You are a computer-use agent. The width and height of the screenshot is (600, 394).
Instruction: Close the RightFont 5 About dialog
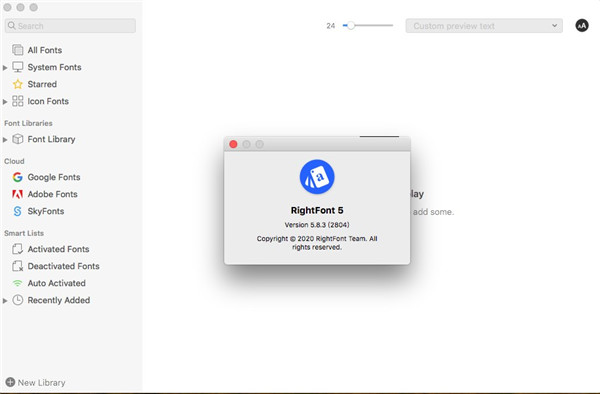coord(233,144)
